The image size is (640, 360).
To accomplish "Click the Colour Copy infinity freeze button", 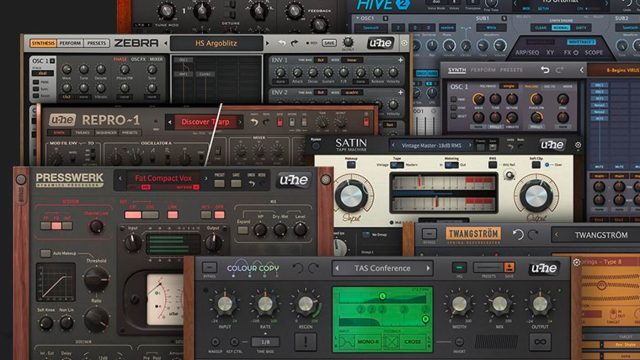I will [540, 342].
